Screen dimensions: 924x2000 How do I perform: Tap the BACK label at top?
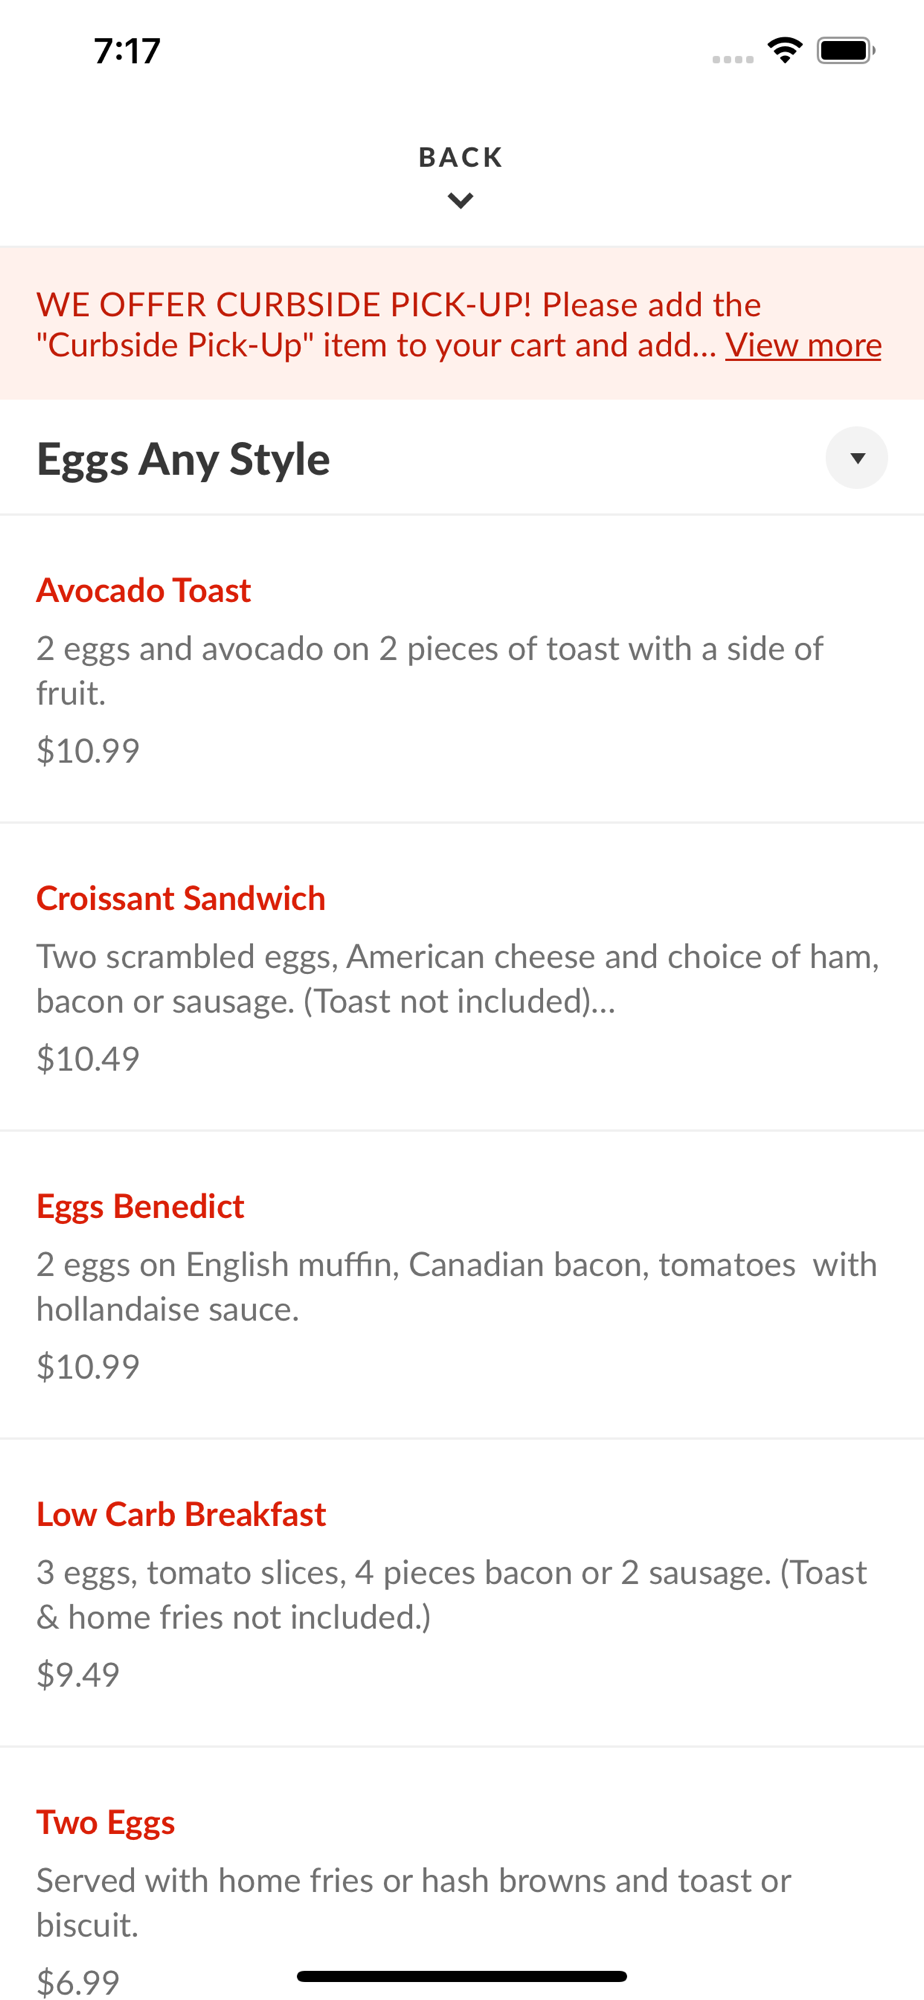pos(461,157)
